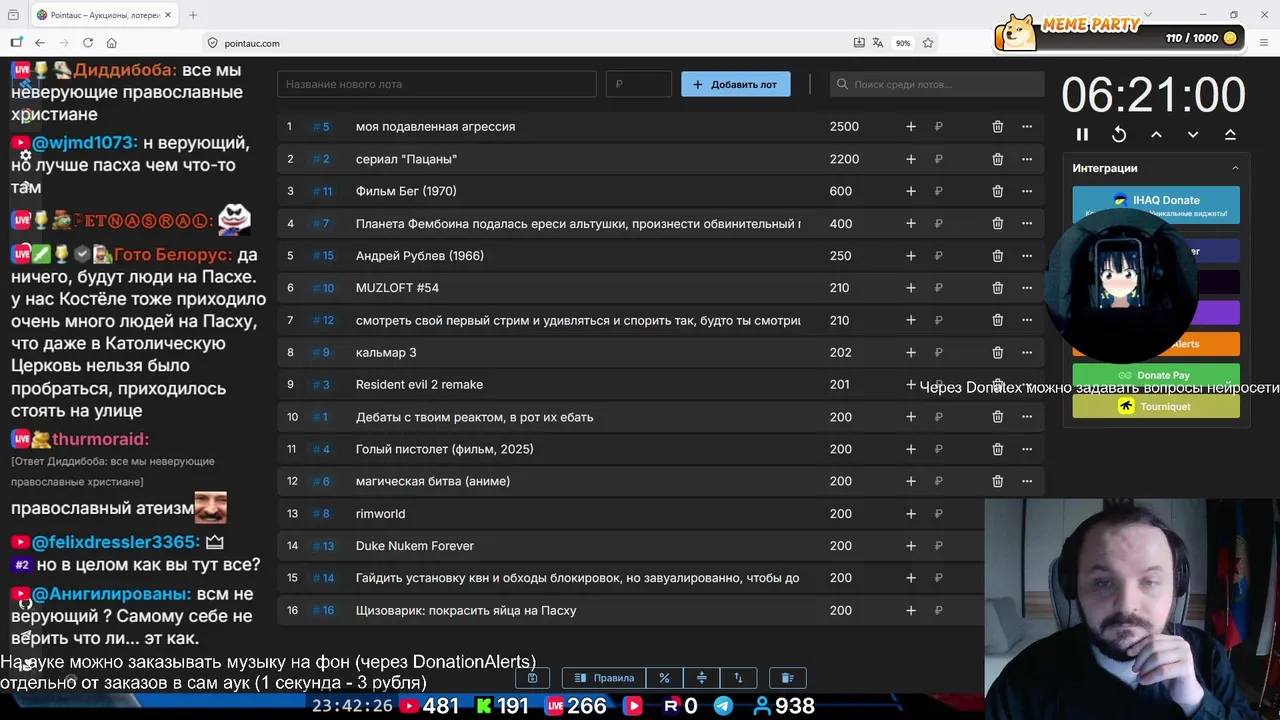This screenshot has height=720, width=1280.
Task: Click plus icon on Планета Фембоина row
Action: [911, 224]
